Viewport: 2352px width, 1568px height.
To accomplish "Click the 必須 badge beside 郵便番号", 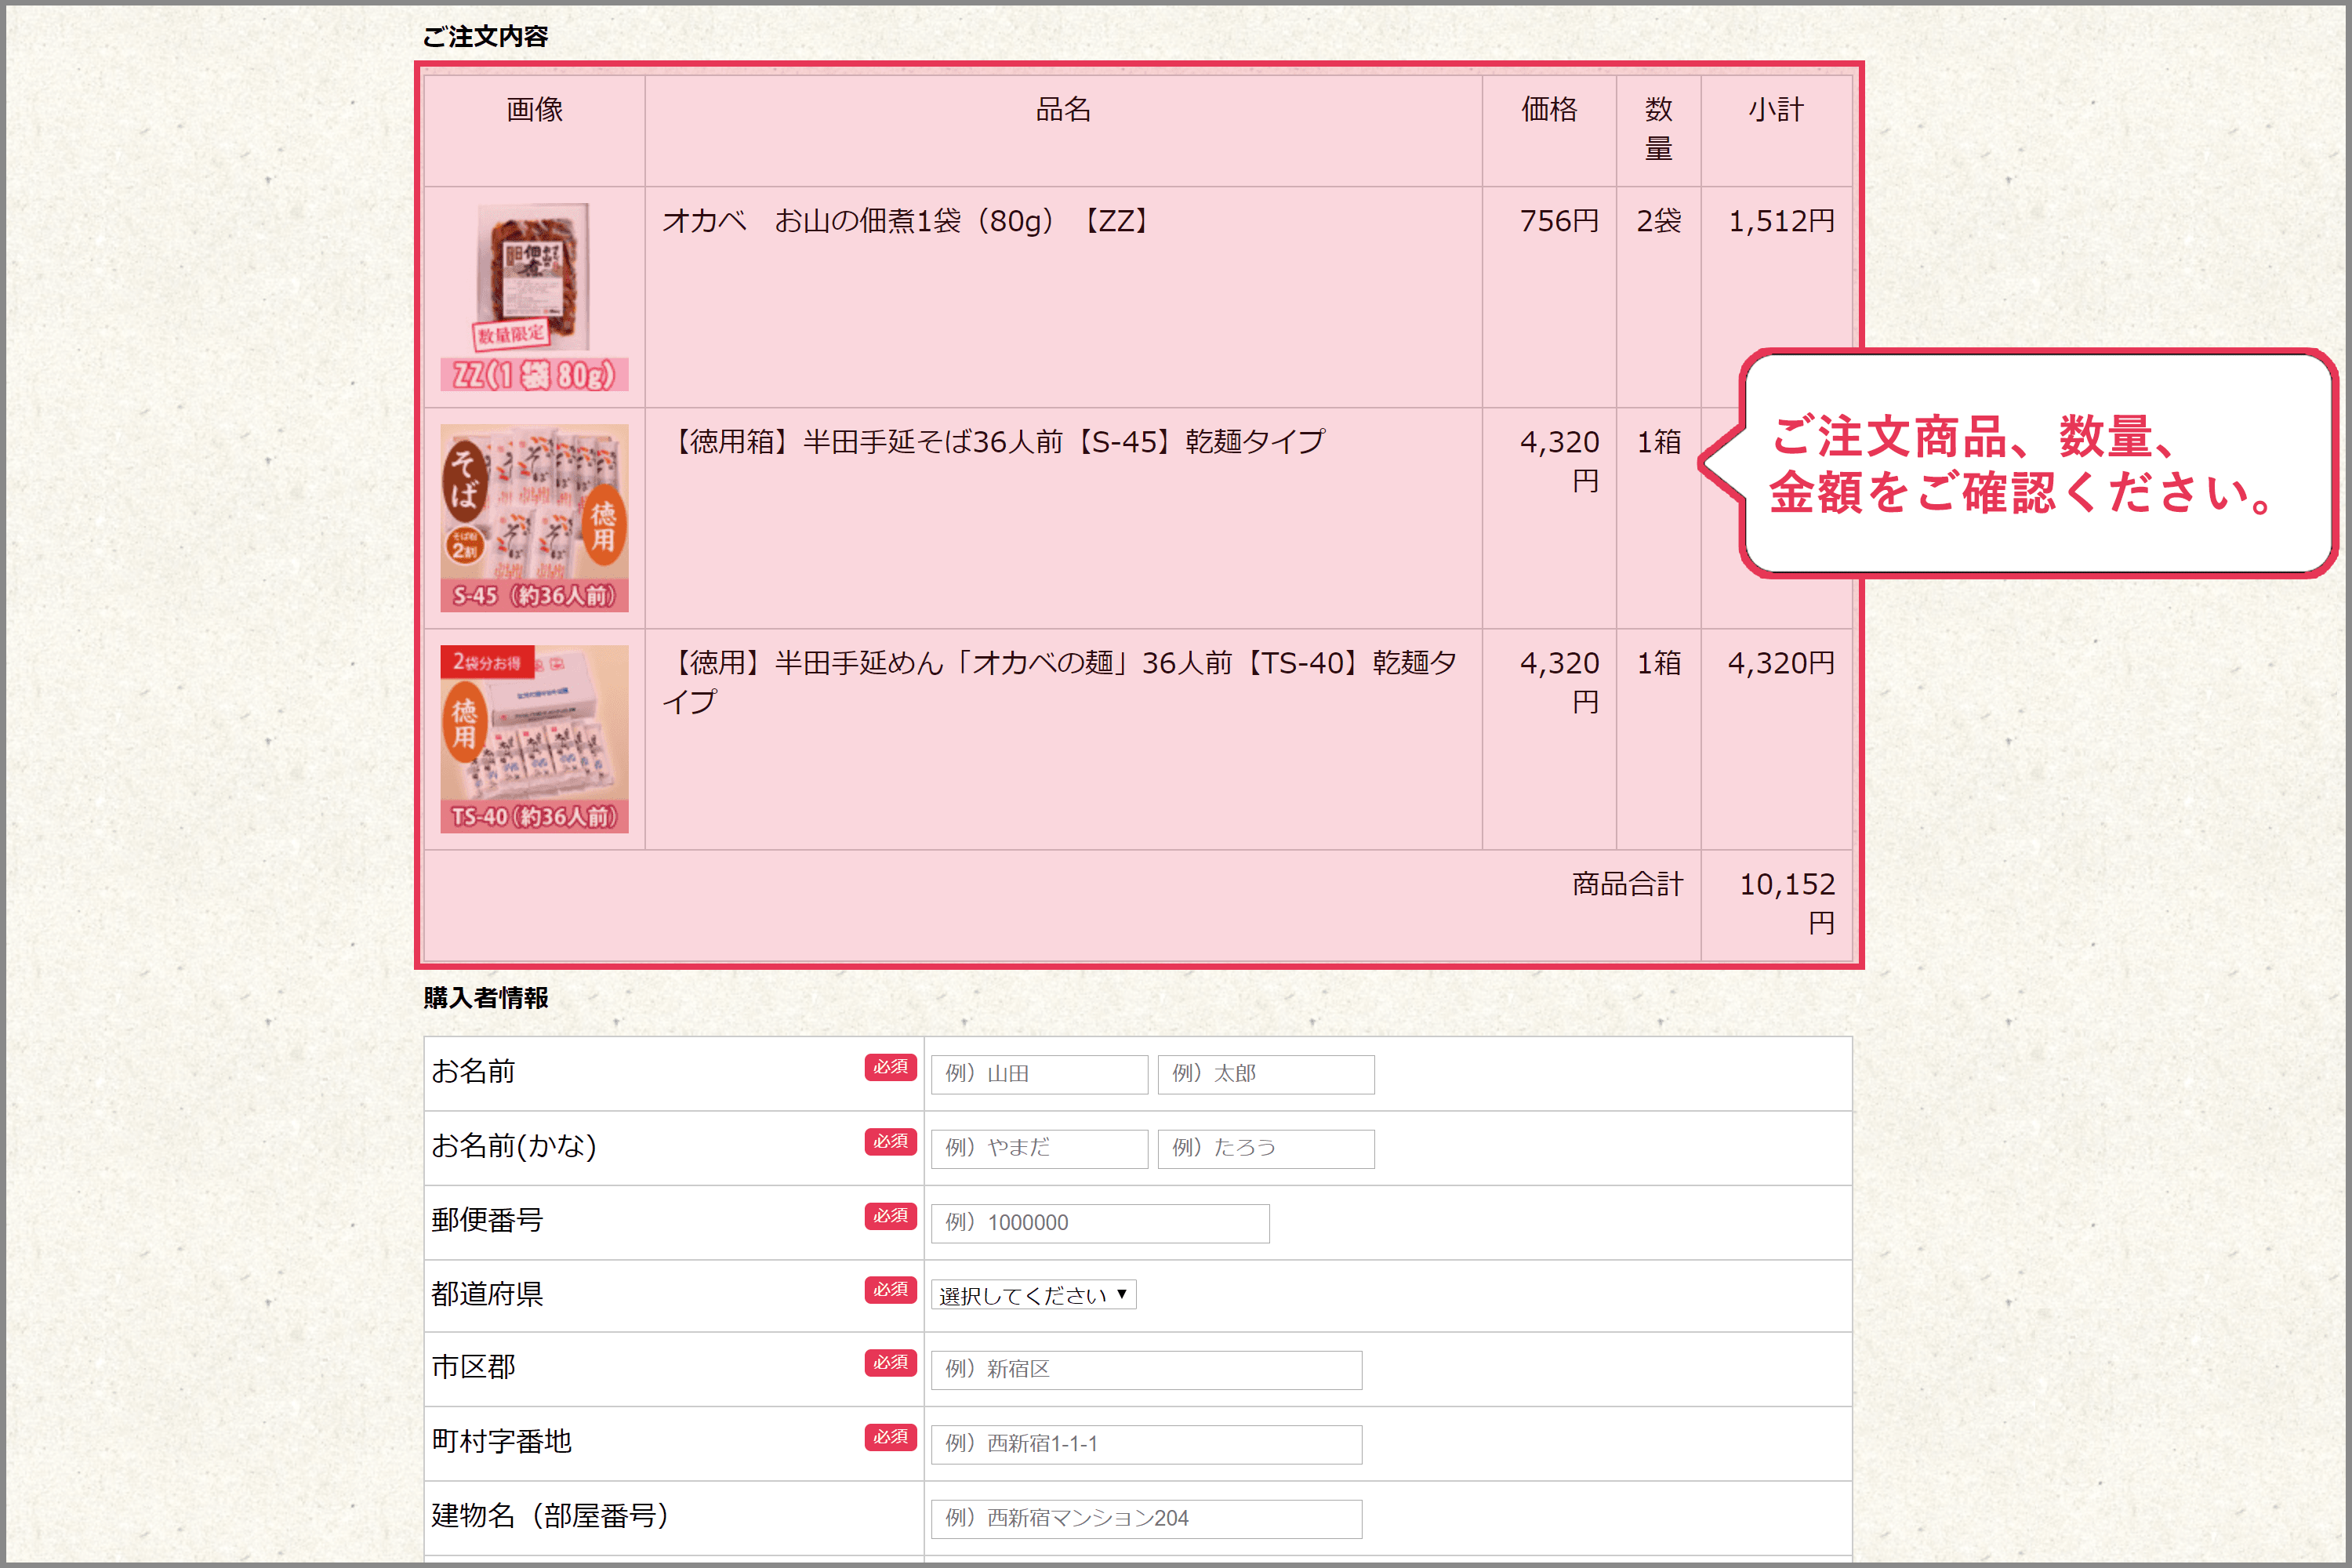I will tap(890, 1216).
